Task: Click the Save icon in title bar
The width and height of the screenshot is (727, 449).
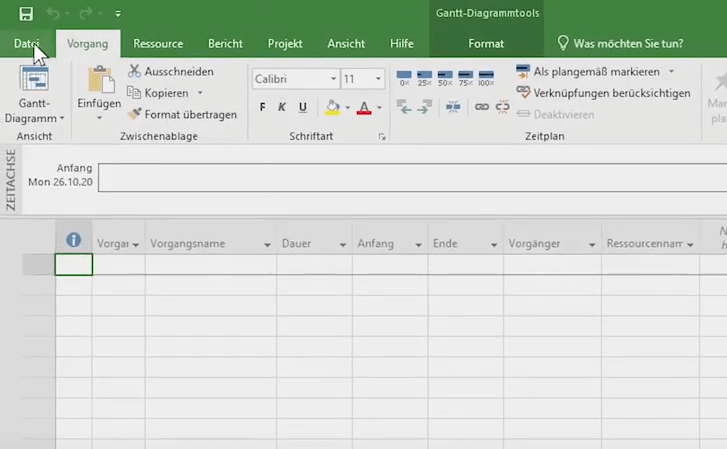Action: pos(26,14)
